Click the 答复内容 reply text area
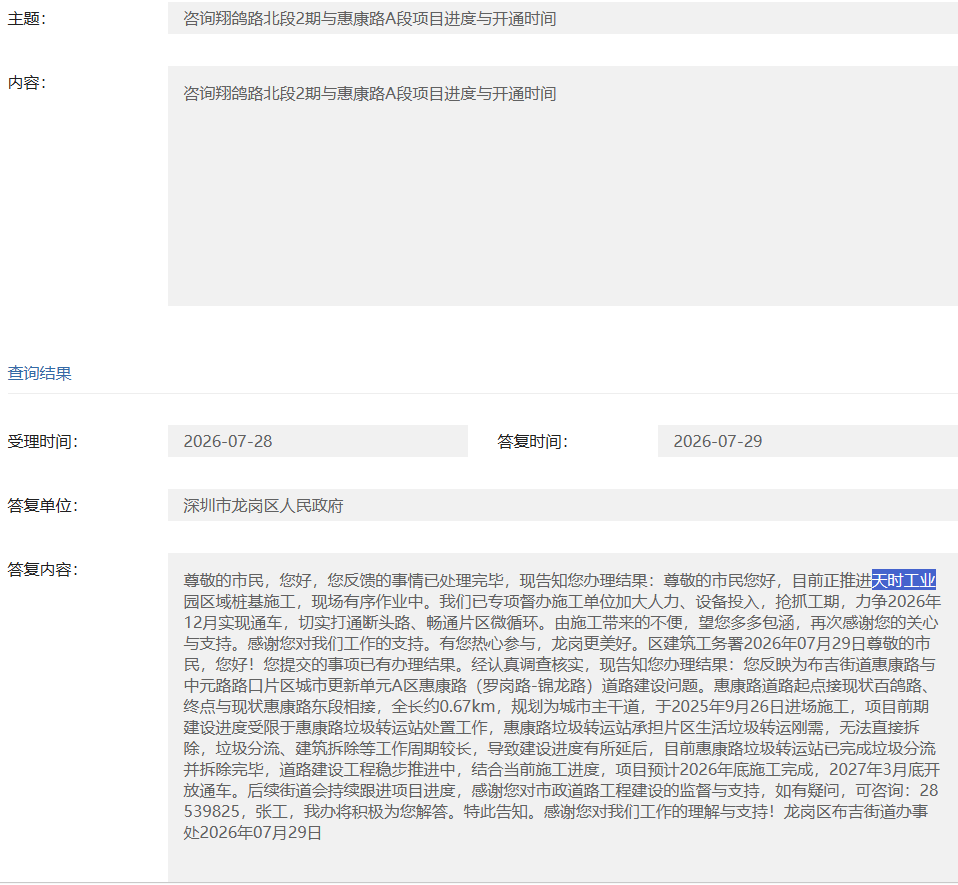 [x=563, y=717]
